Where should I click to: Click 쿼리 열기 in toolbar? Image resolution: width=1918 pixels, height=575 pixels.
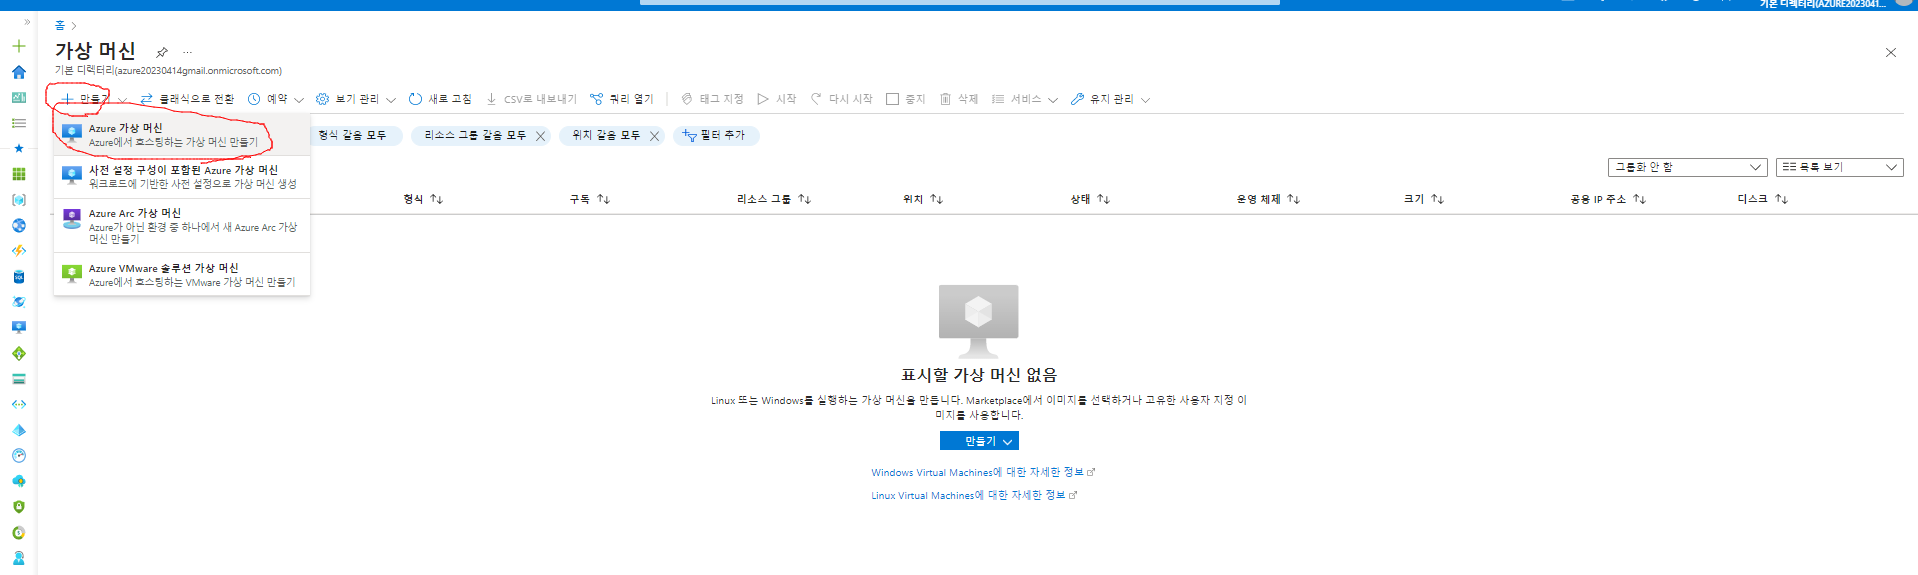(x=621, y=99)
